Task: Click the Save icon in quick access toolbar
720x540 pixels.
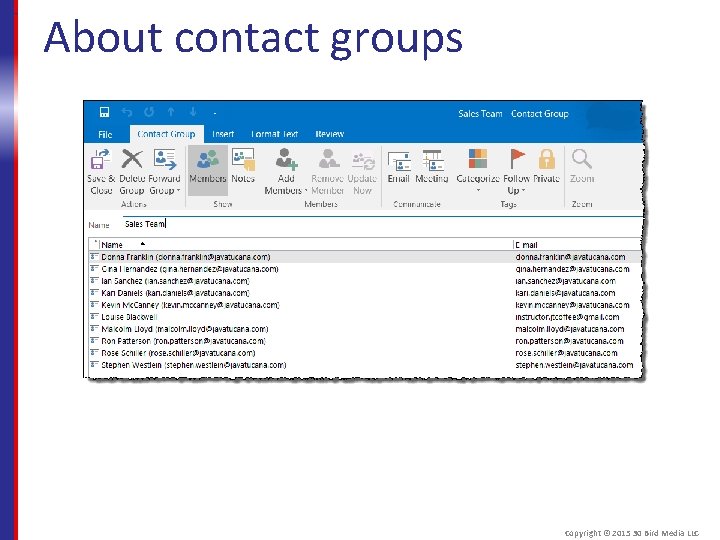Action: point(104,112)
